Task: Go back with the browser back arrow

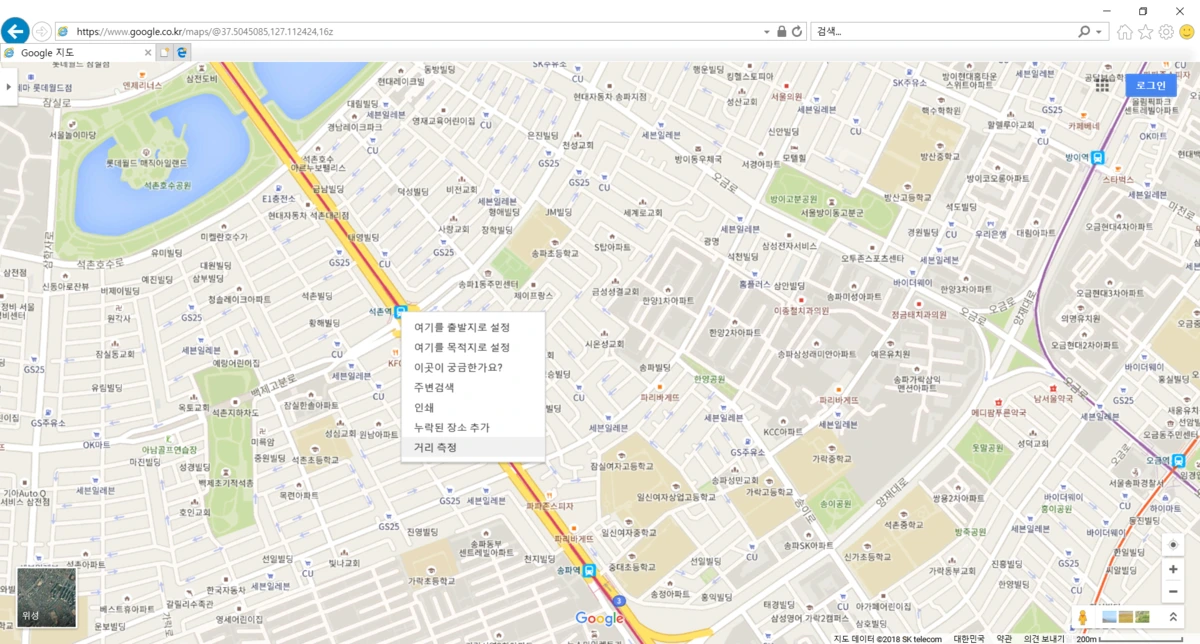Action: point(15,31)
